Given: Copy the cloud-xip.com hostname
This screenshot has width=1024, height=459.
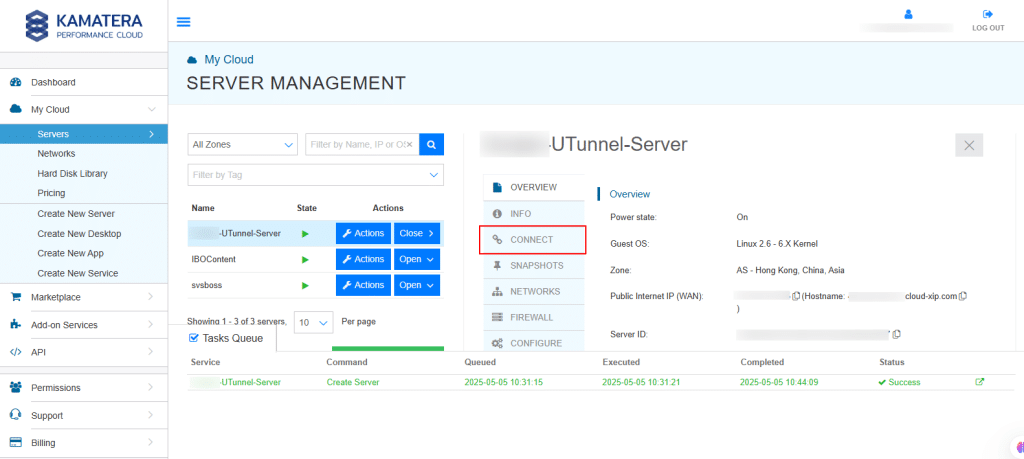Looking at the screenshot, I should pyautogui.click(x=963, y=296).
